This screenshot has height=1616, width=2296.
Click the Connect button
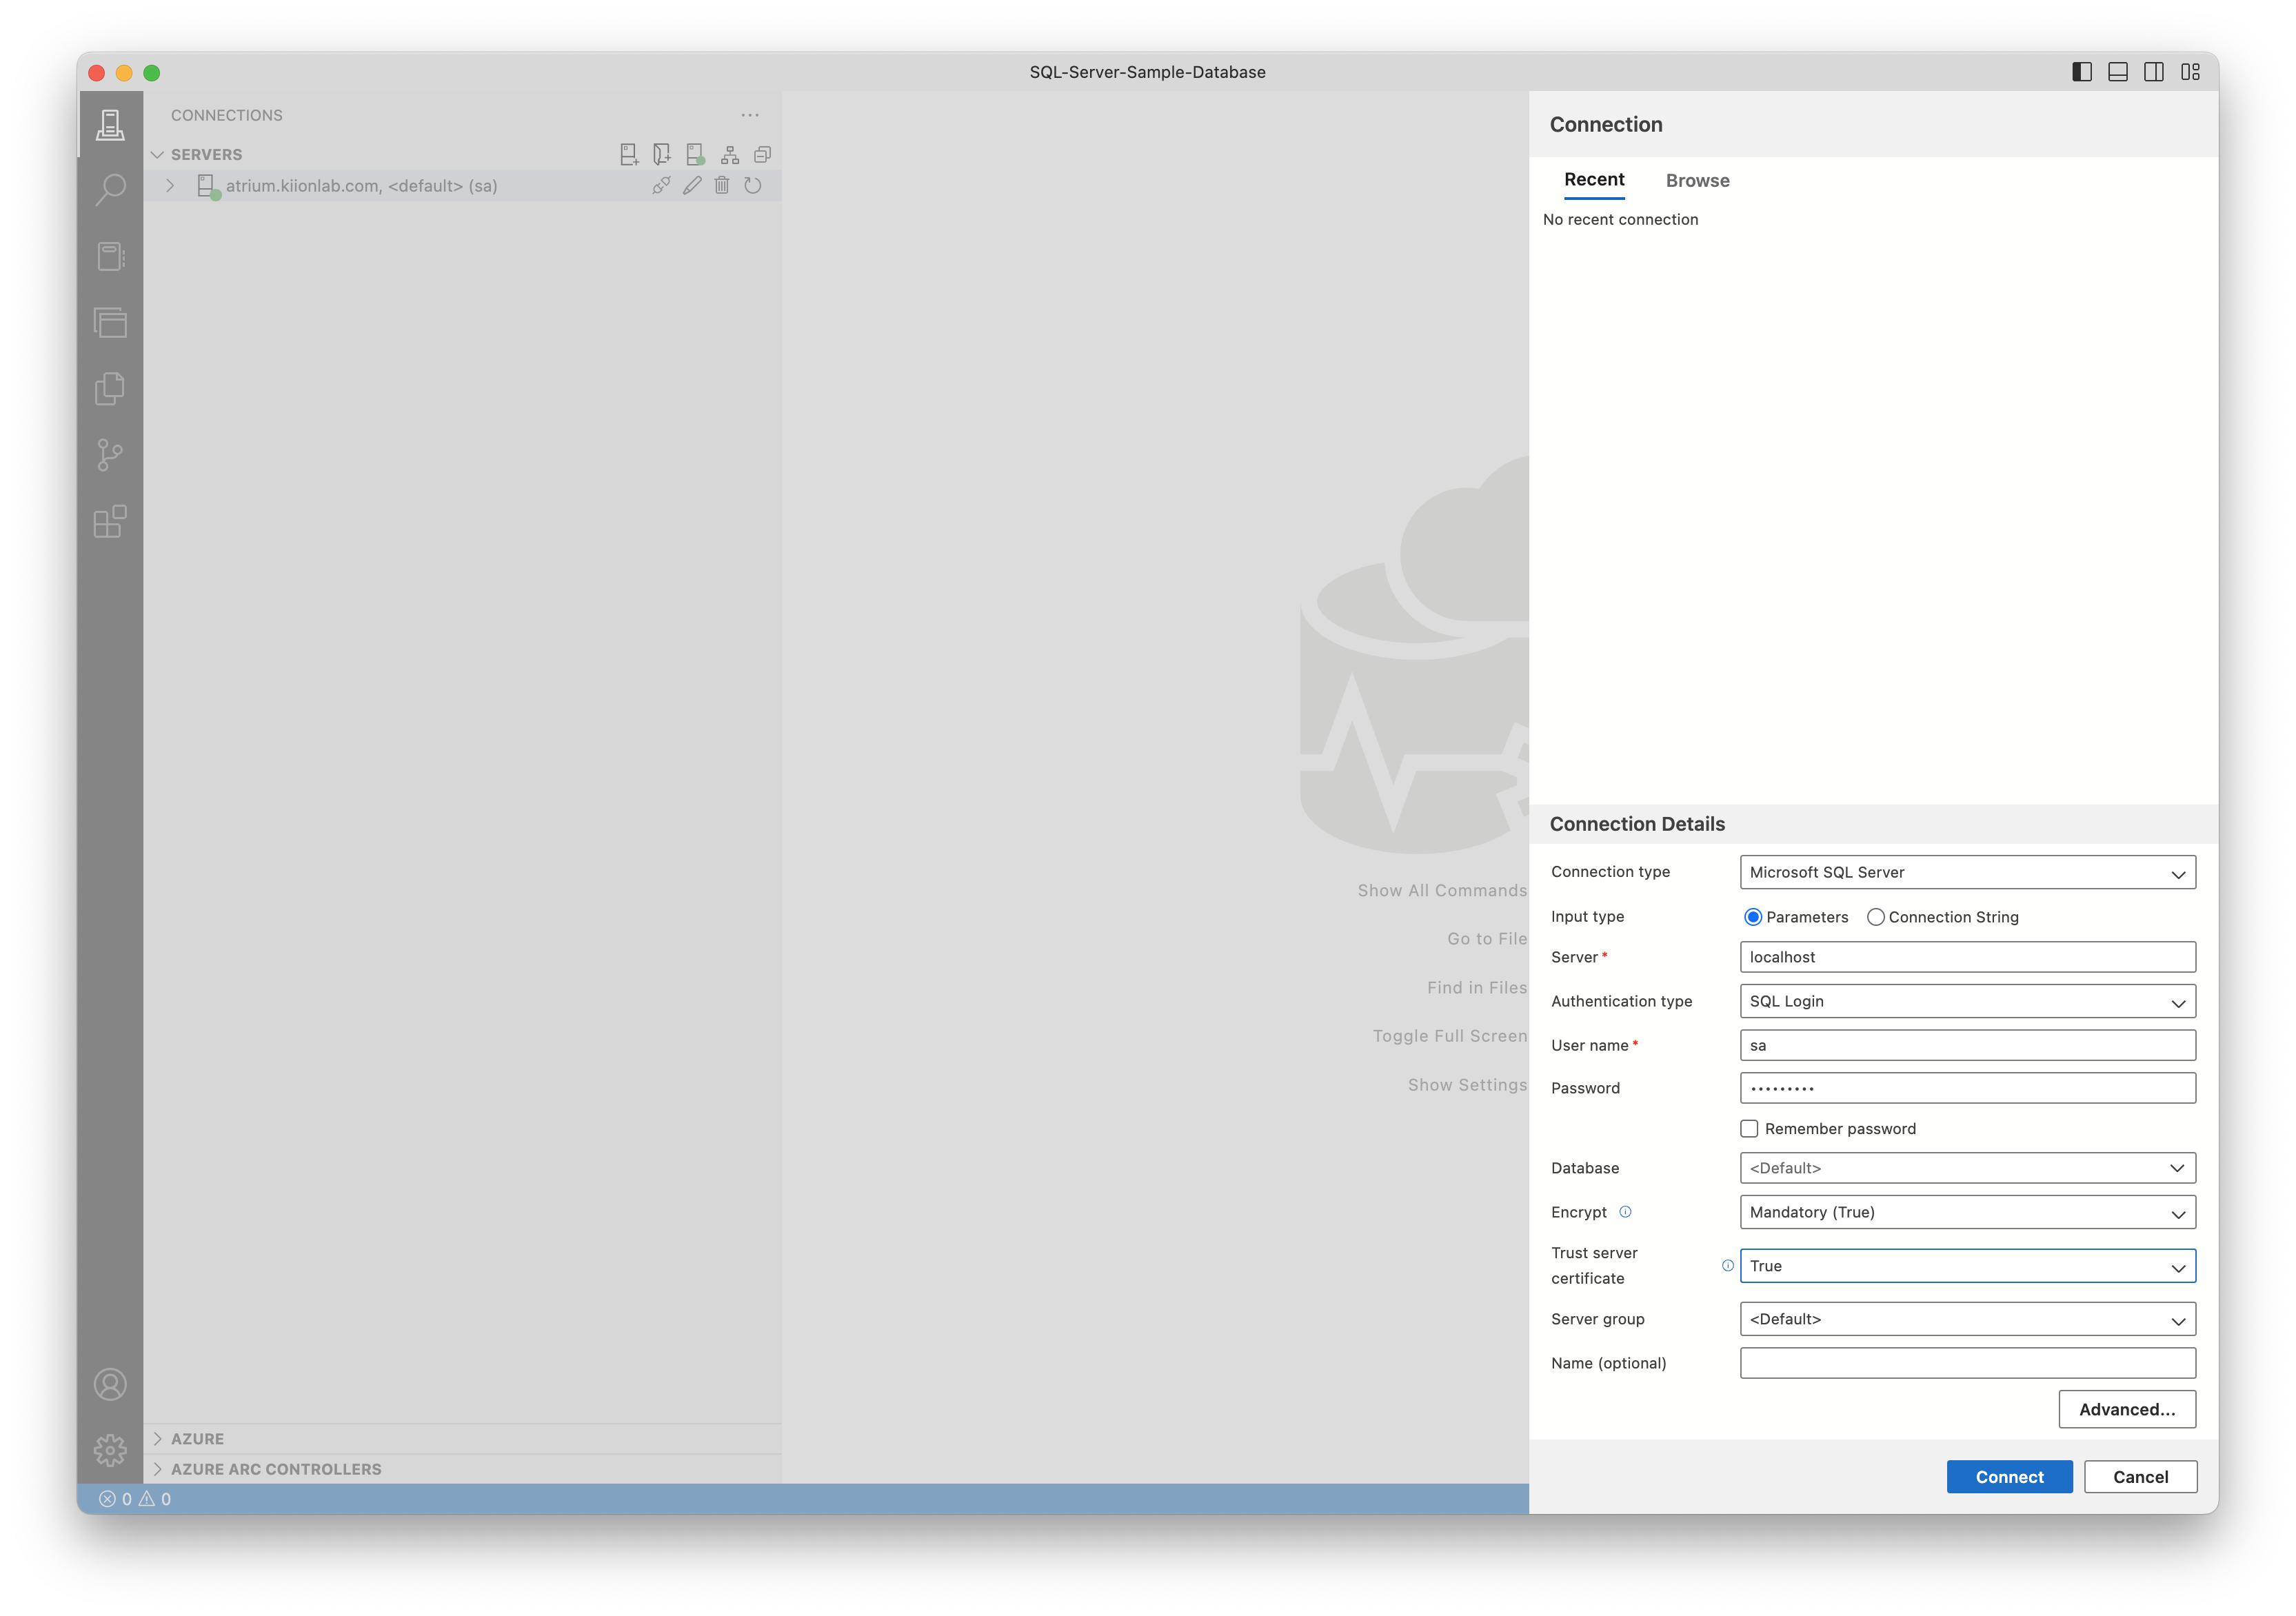tap(2009, 1476)
